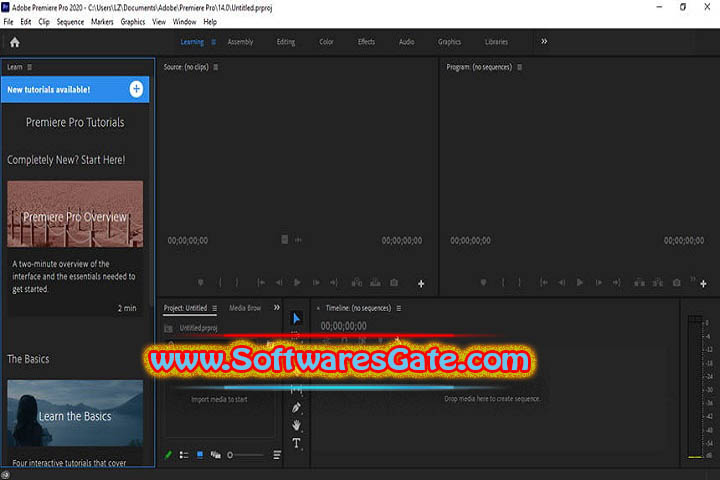Go to Out point in Source monitor

pyautogui.click(x=334, y=282)
